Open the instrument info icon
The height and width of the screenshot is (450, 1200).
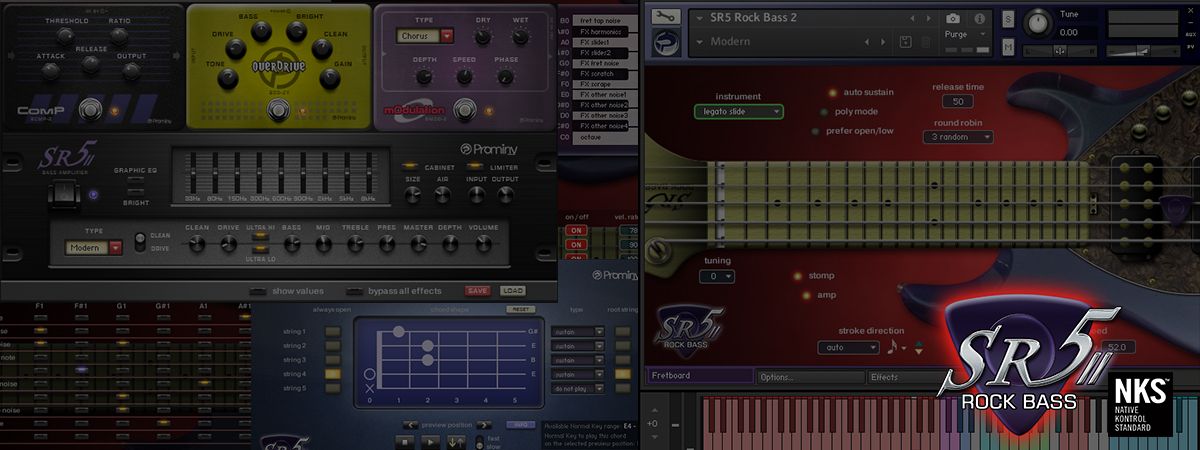(x=978, y=18)
